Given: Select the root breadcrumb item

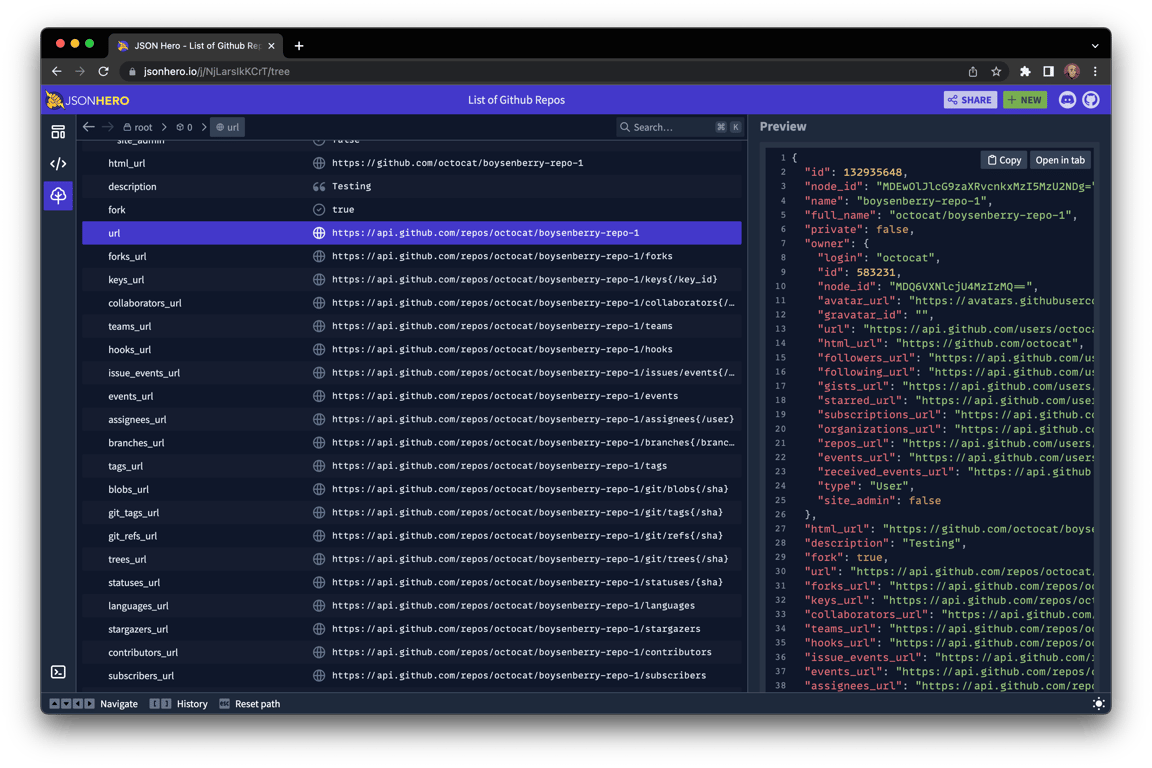Looking at the screenshot, I should (138, 127).
